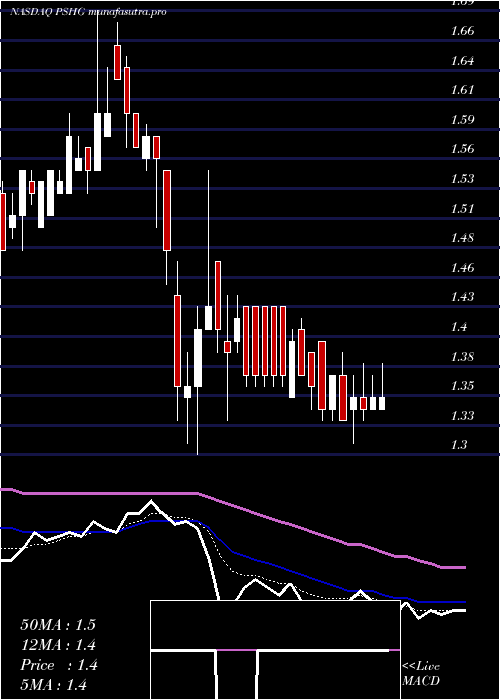Screen dimensions: 500x700
Task: Click the NASDAQ PSHG munafasutra.pro title text
Action: pyautogui.click(x=88, y=12)
